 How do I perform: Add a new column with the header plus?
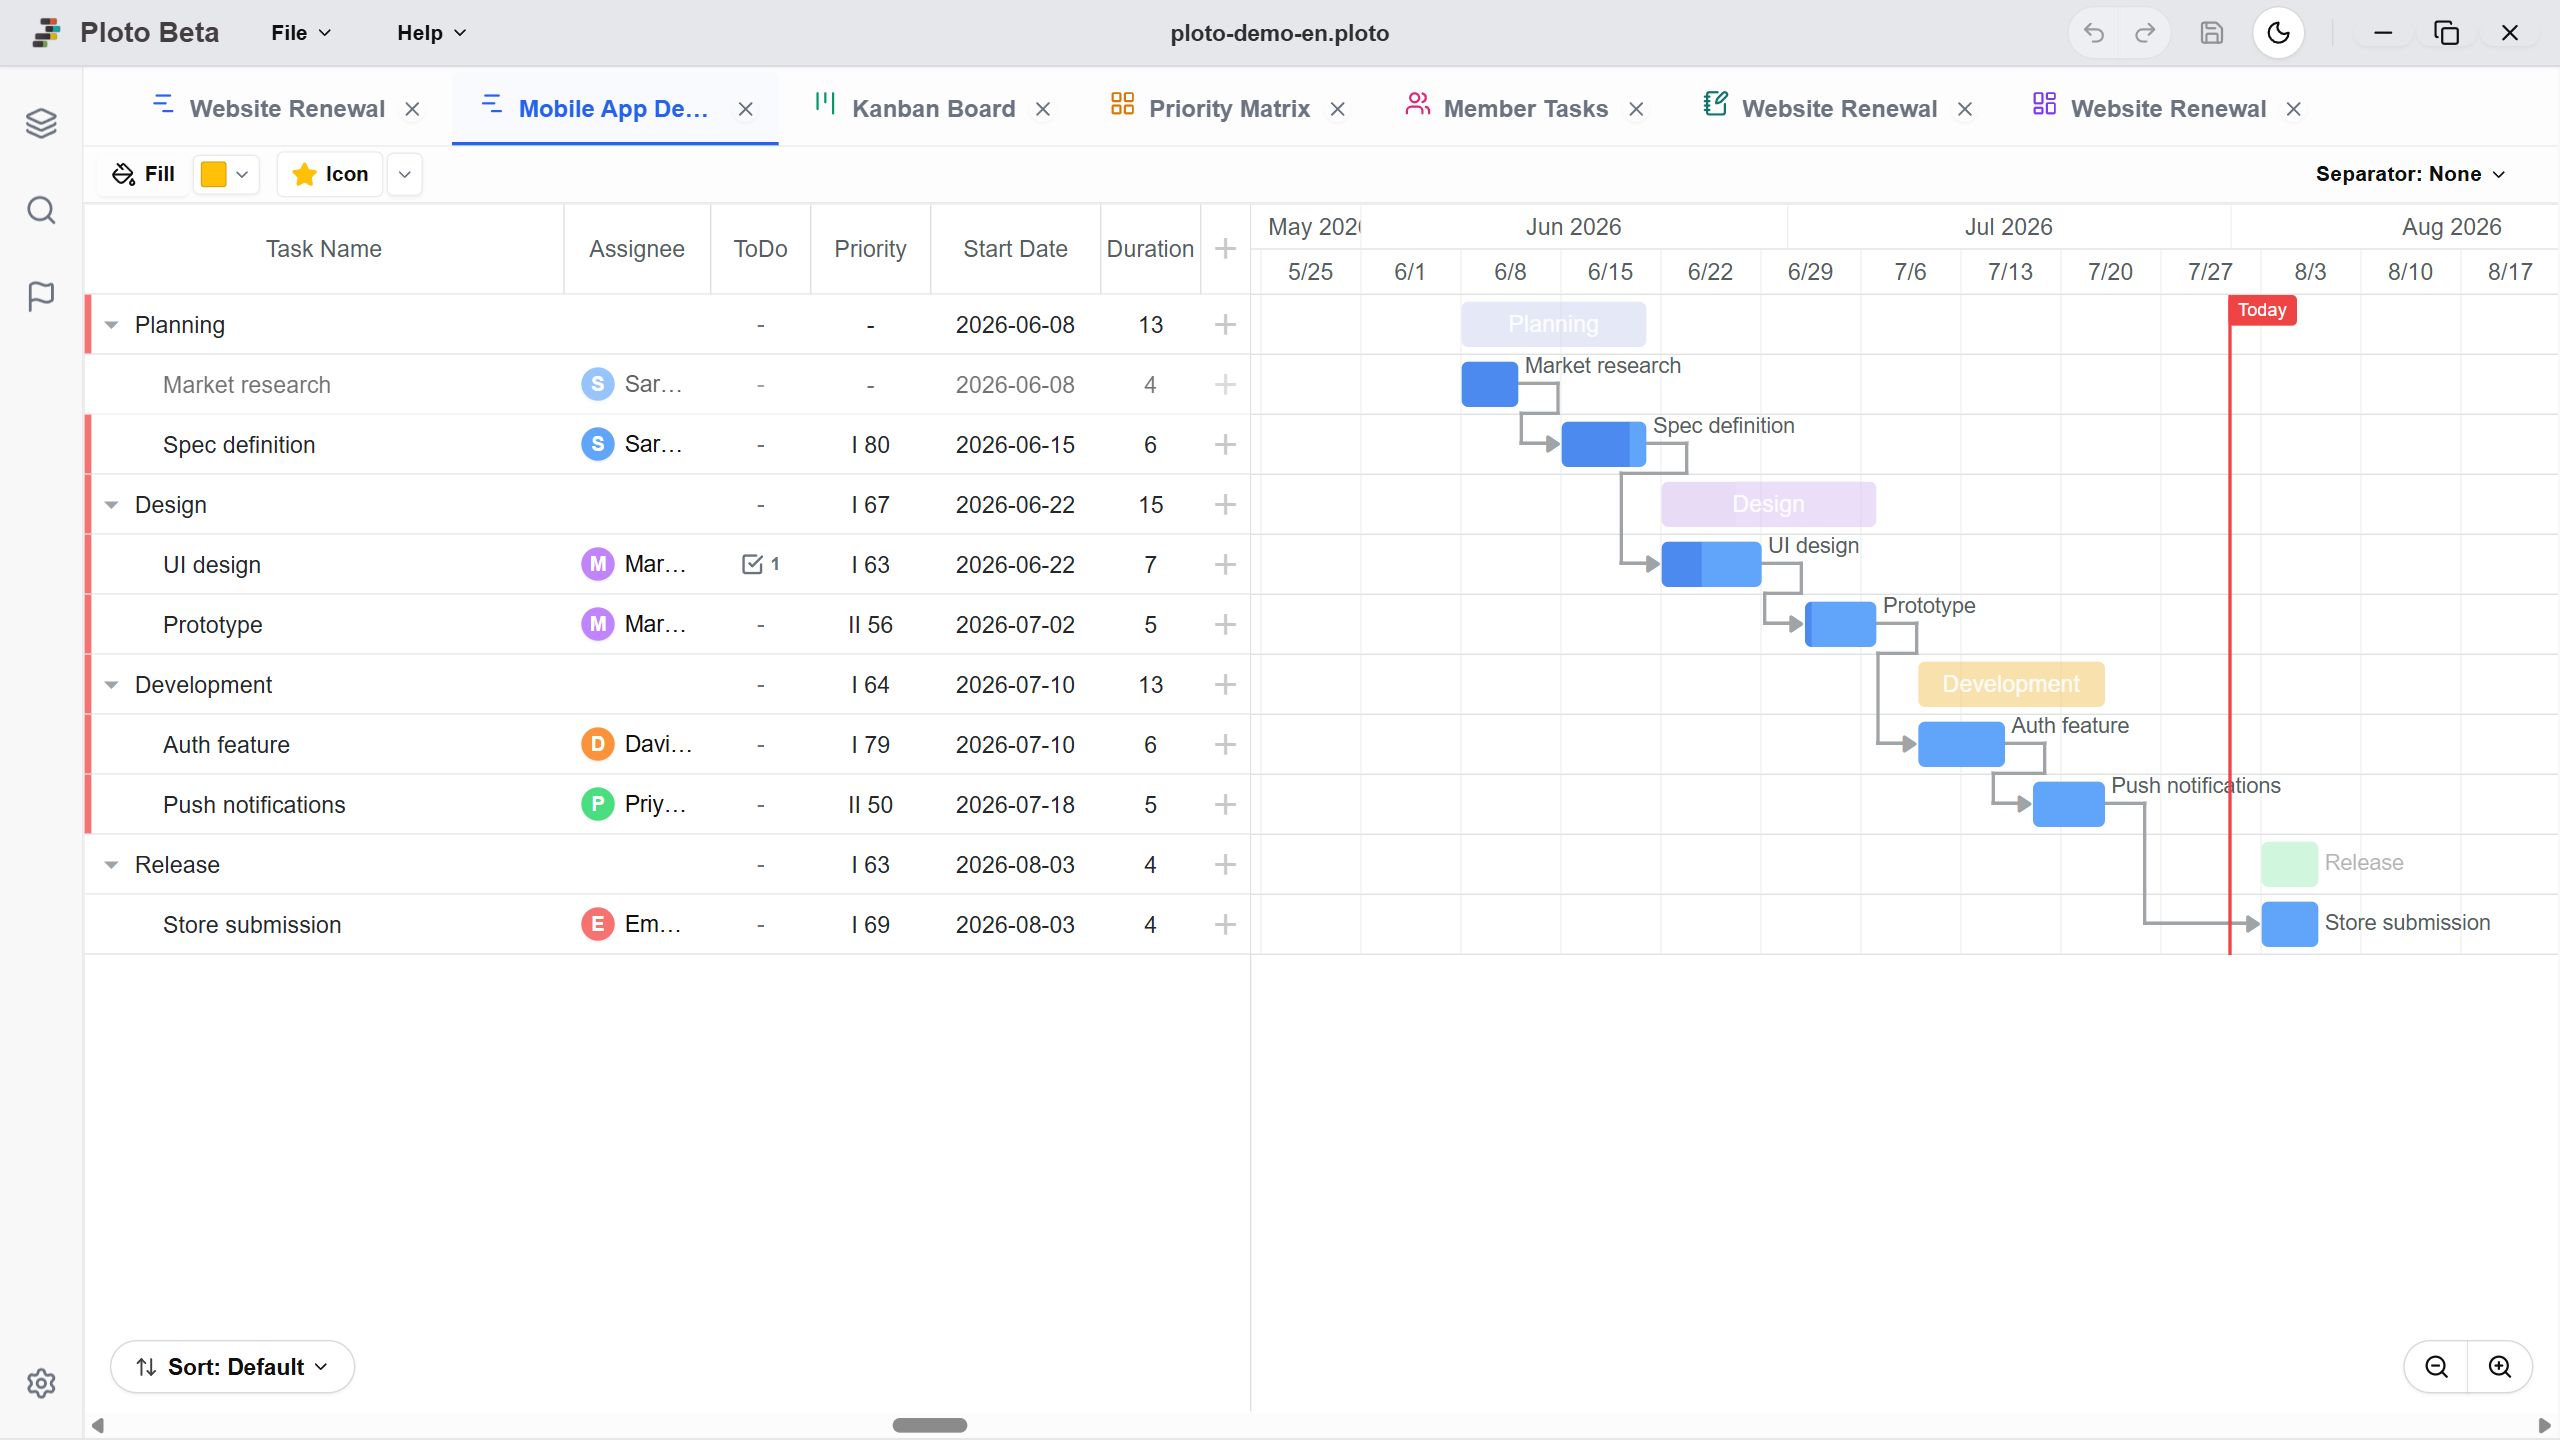pyautogui.click(x=1225, y=249)
